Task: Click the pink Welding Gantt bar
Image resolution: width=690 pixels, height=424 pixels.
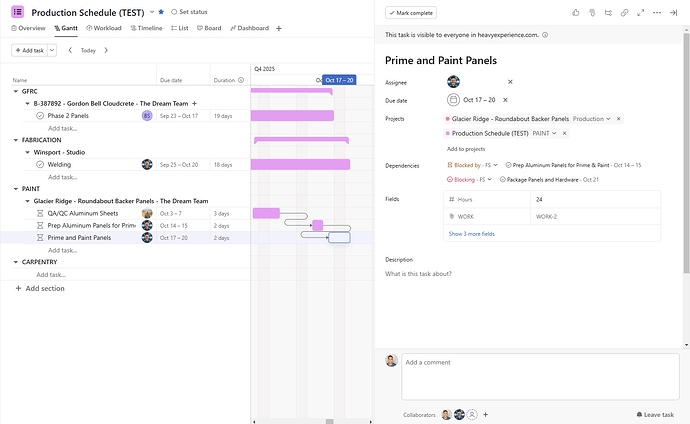Action: point(301,164)
